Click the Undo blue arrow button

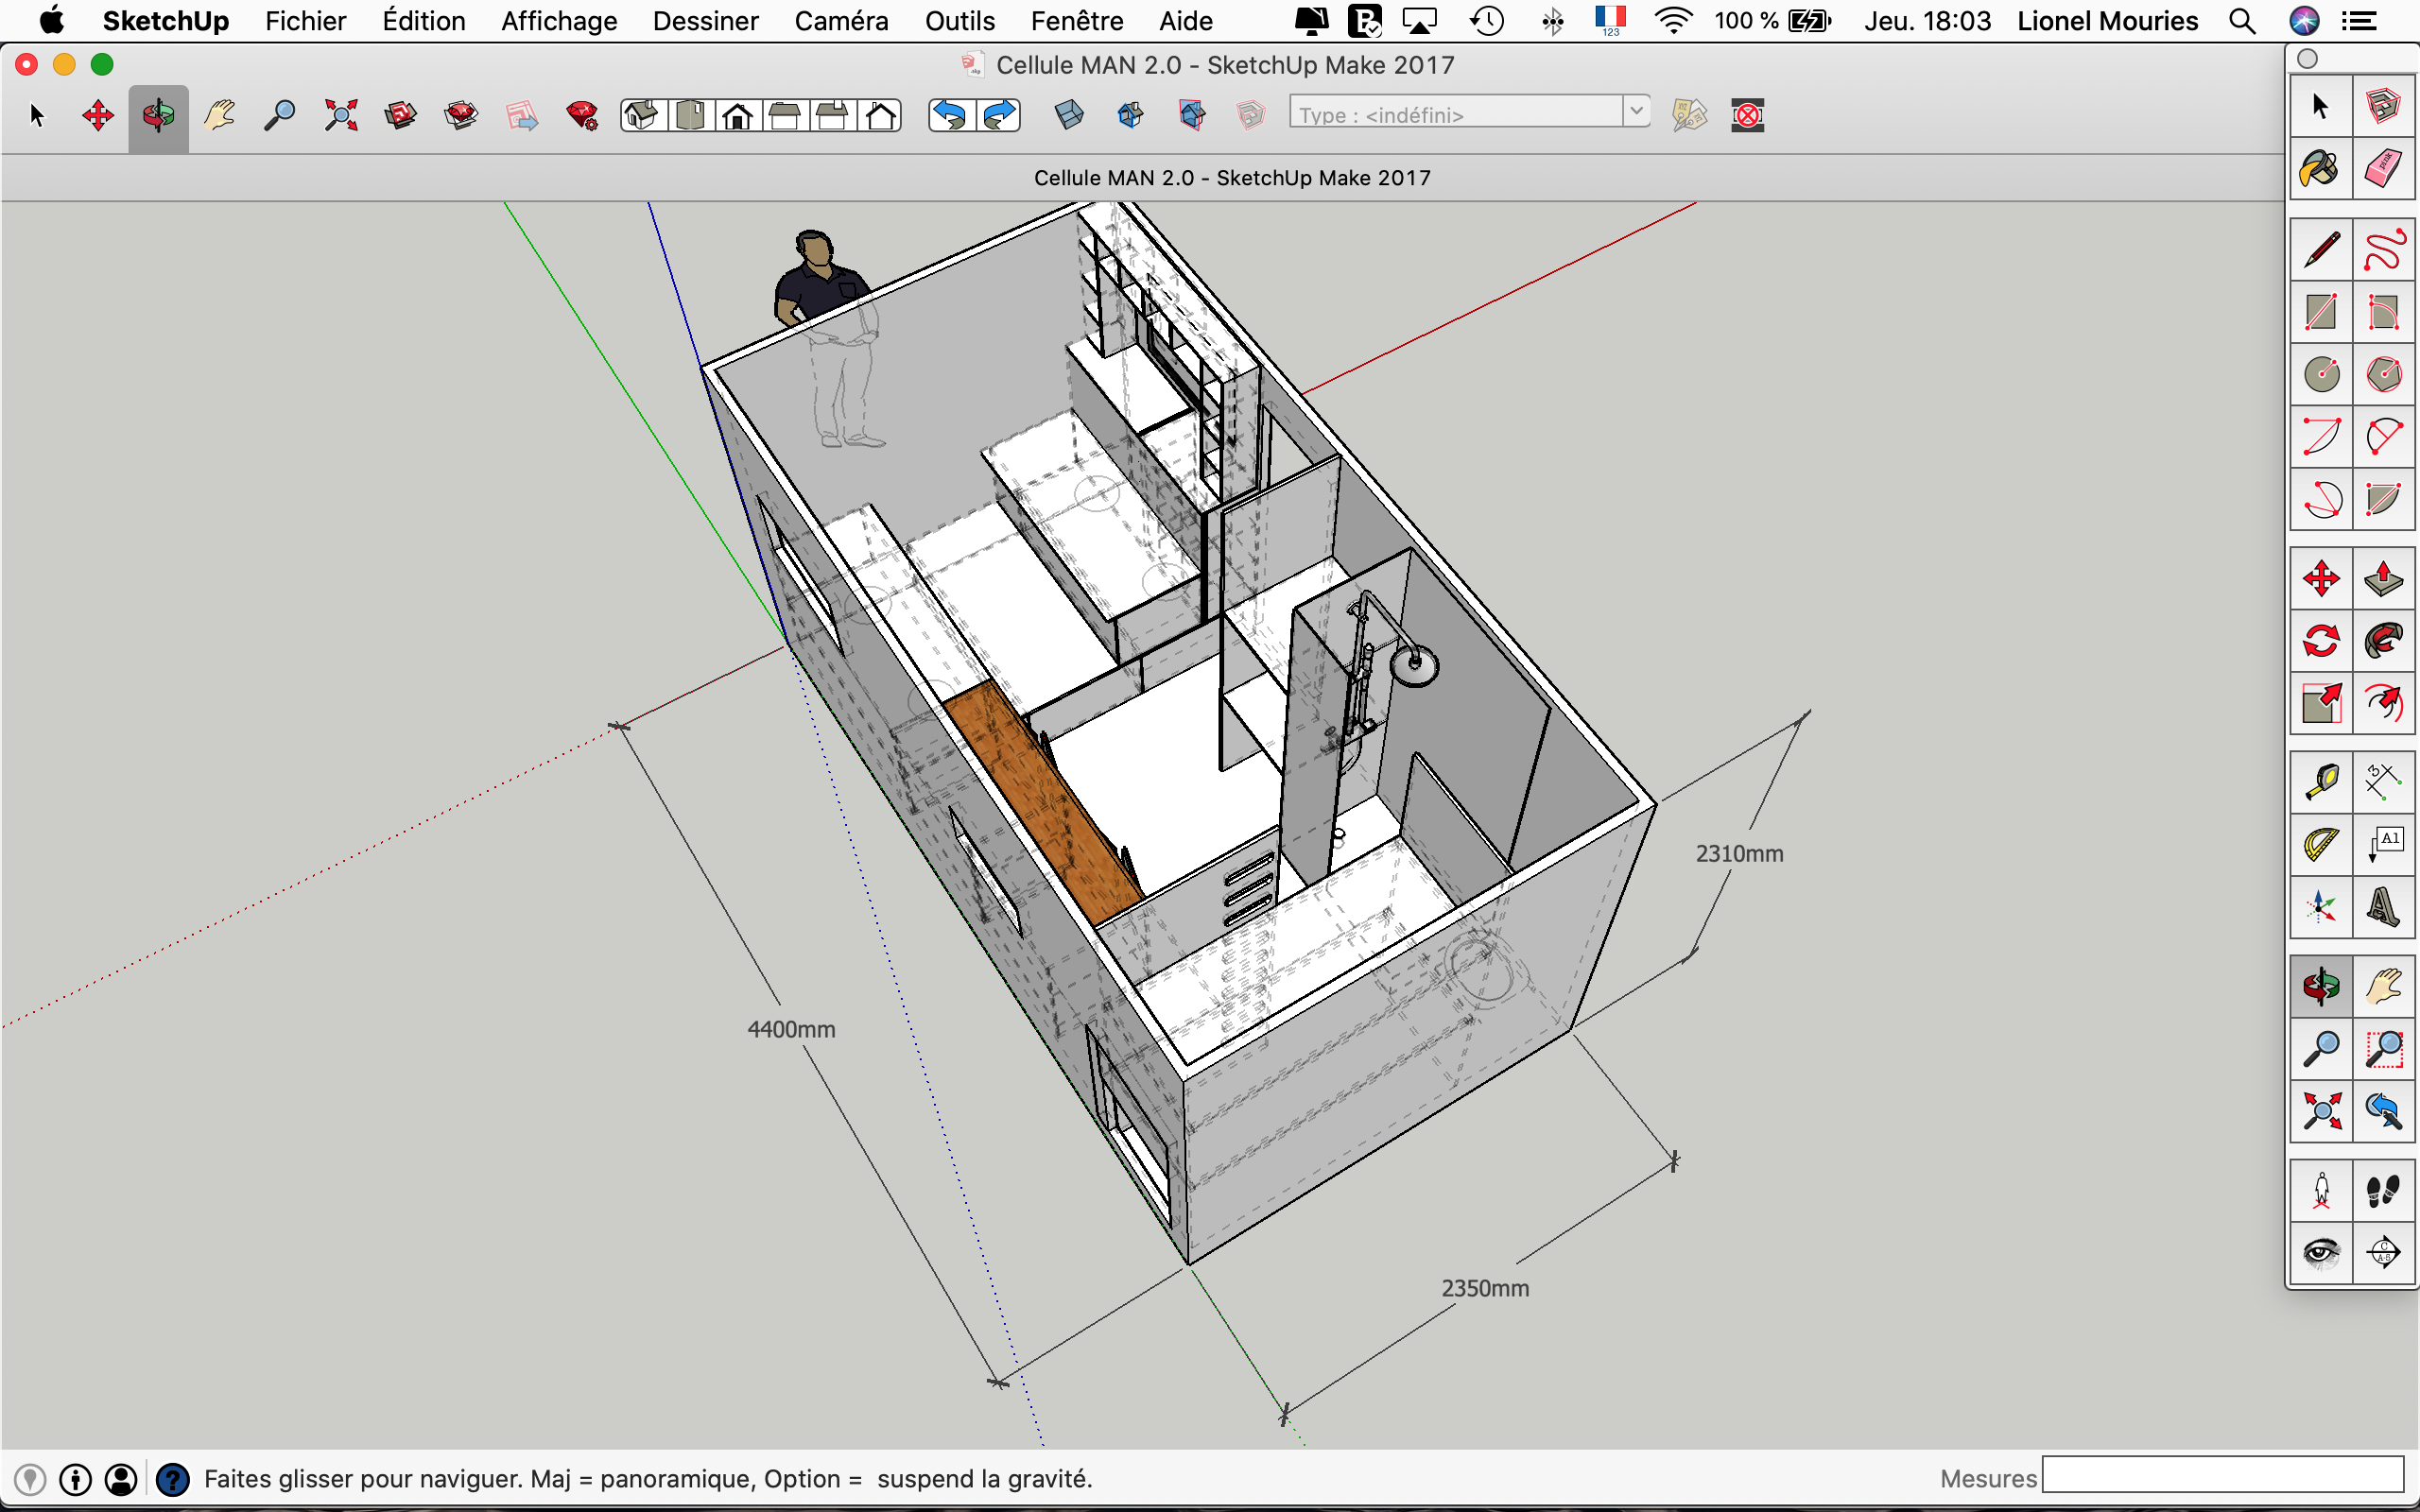click(951, 116)
